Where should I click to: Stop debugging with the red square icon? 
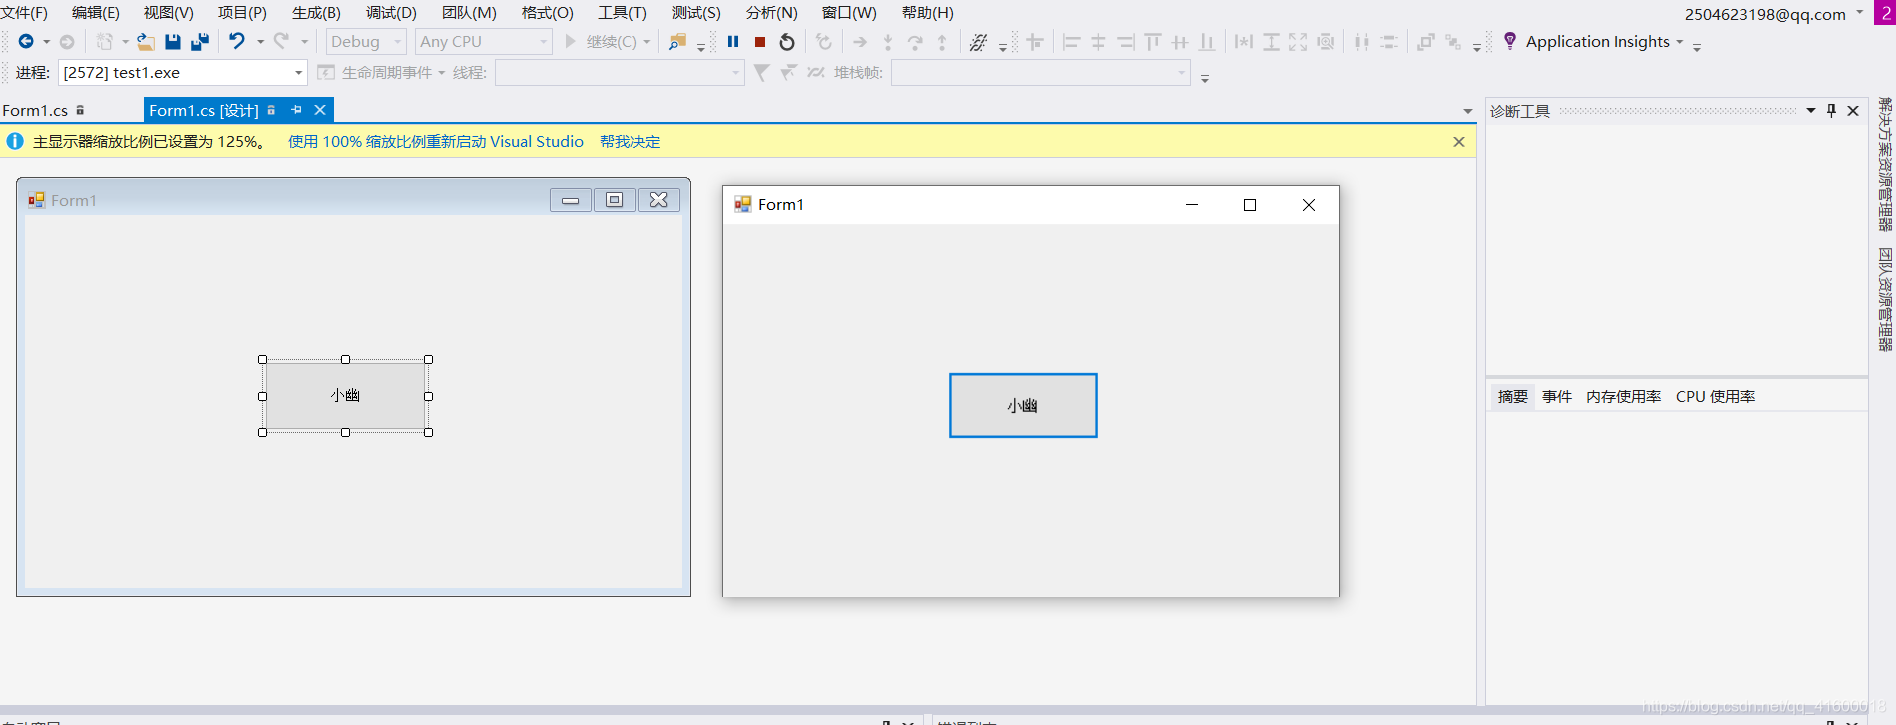point(760,42)
